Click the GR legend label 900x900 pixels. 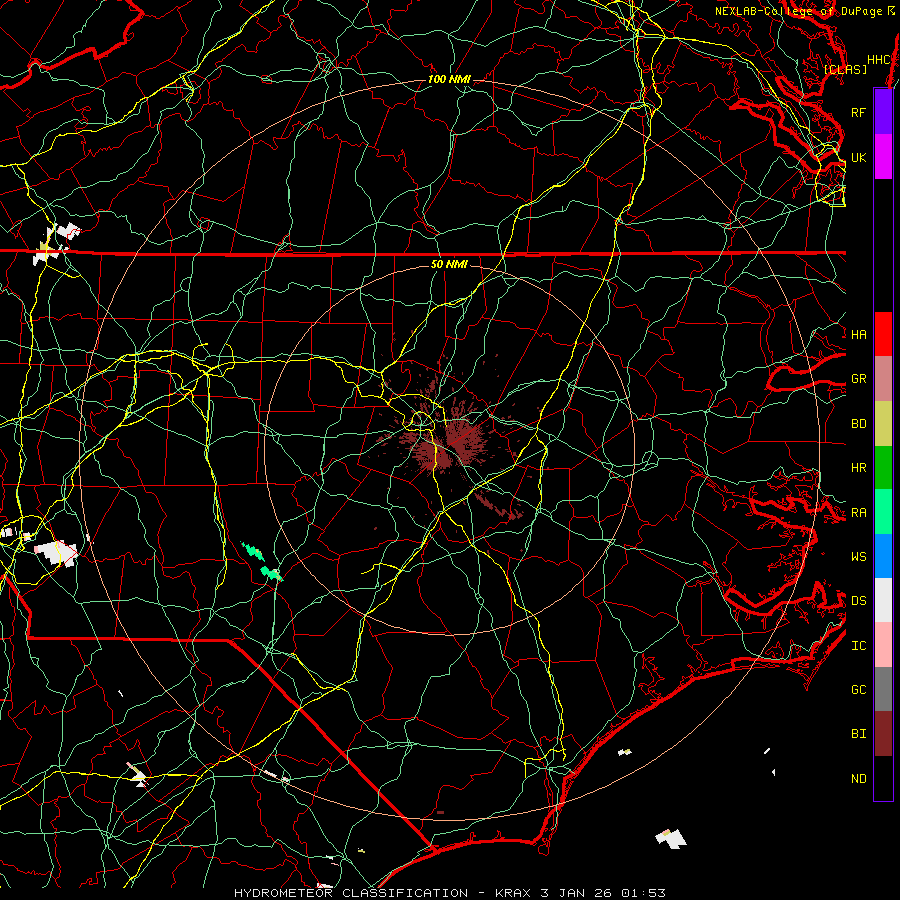[859, 379]
